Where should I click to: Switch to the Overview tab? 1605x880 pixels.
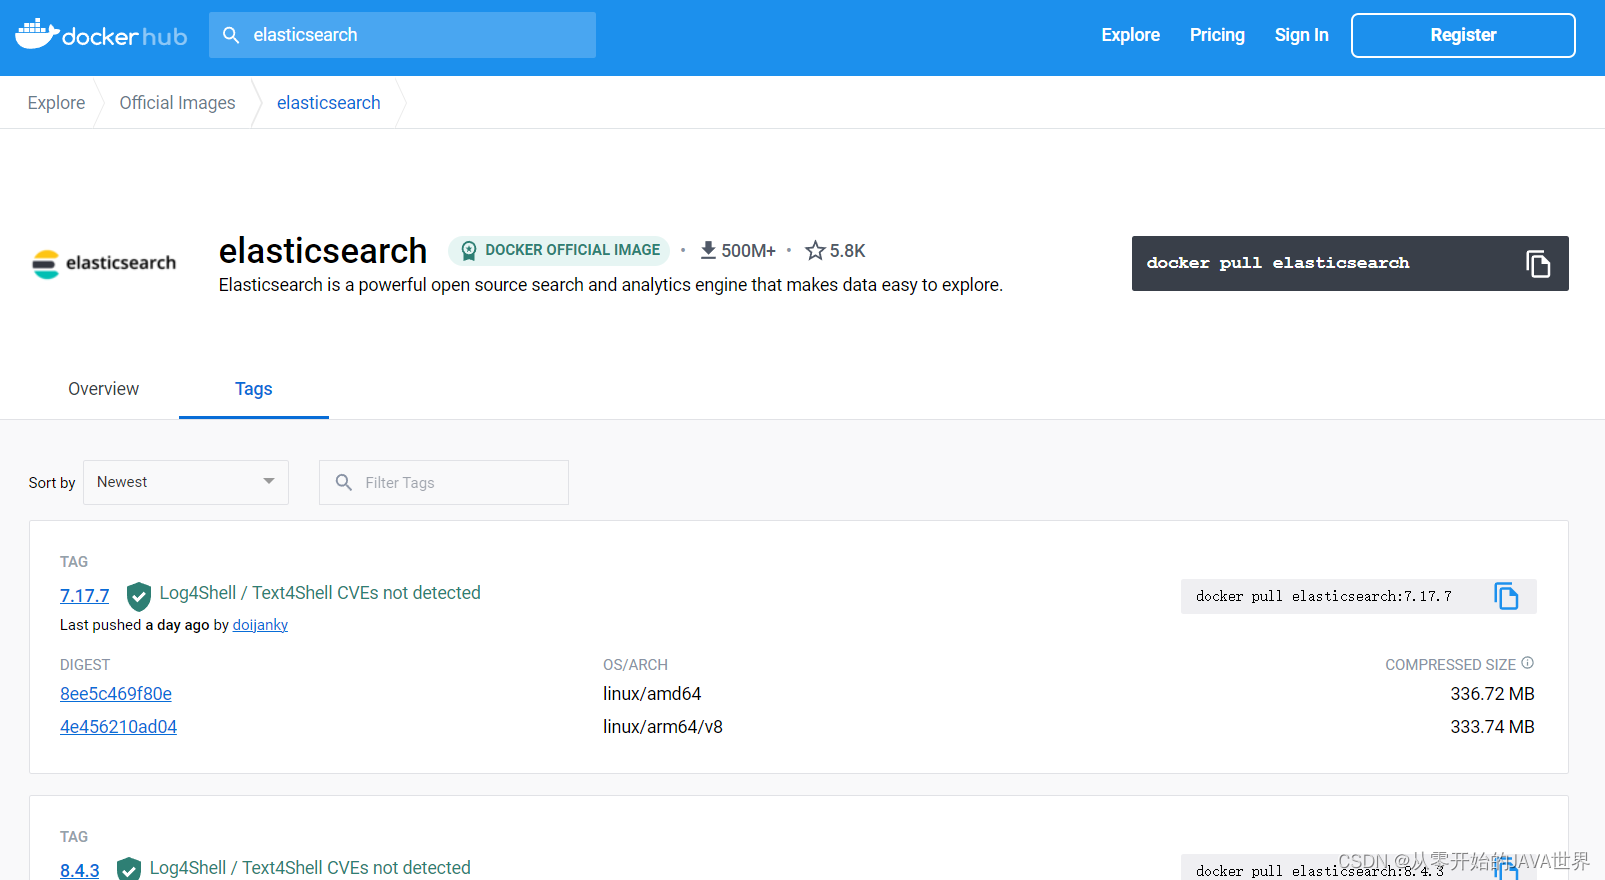(104, 389)
